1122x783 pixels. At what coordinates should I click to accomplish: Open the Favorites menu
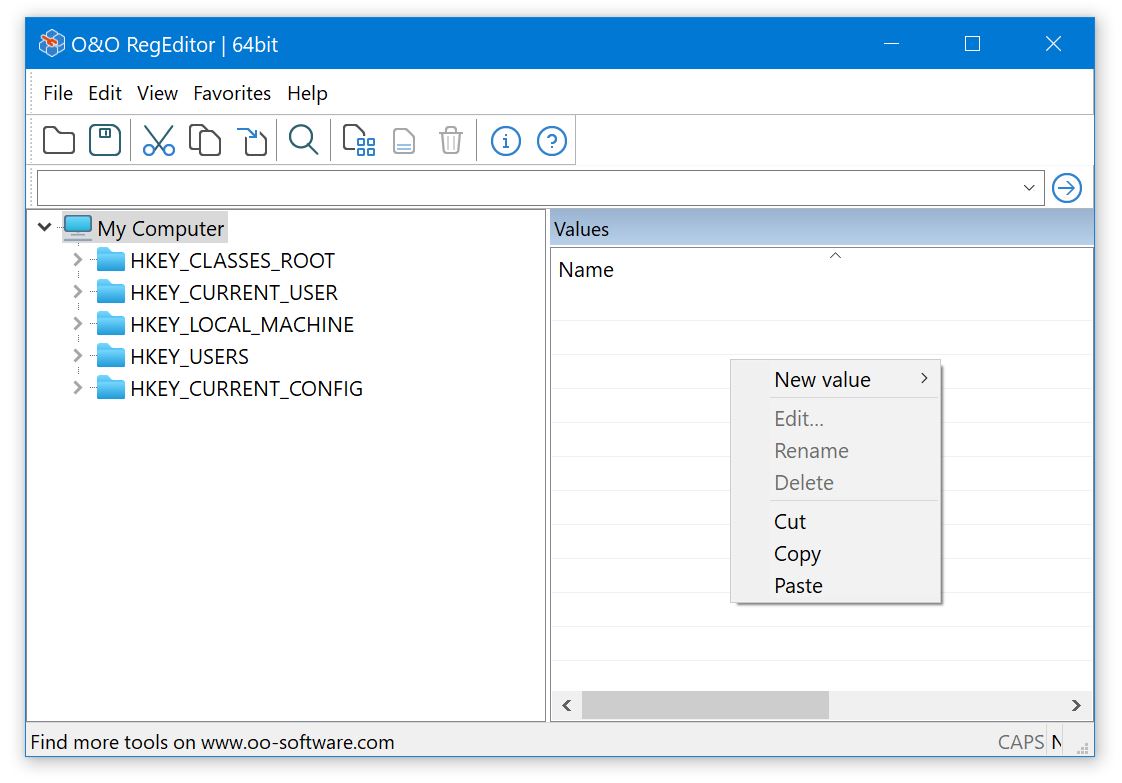pos(232,93)
